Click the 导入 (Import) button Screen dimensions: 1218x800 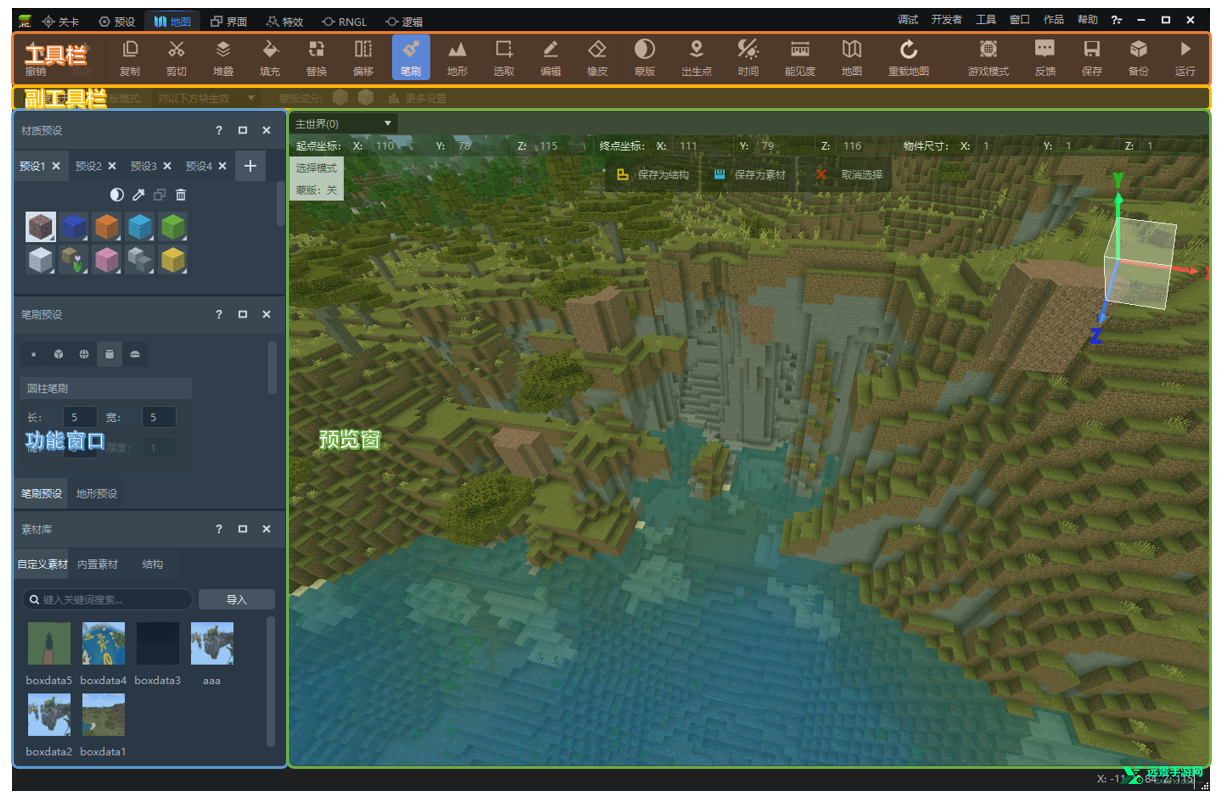point(236,599)
